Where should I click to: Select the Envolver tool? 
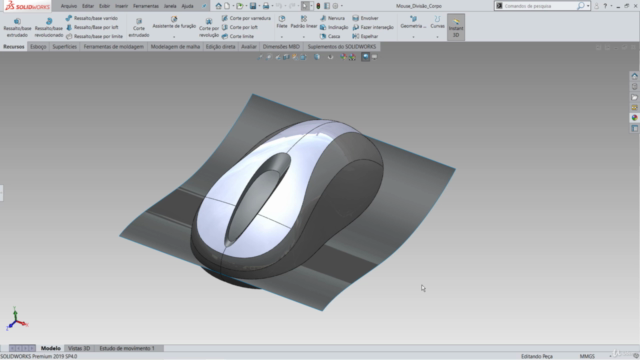pos(365,18)
